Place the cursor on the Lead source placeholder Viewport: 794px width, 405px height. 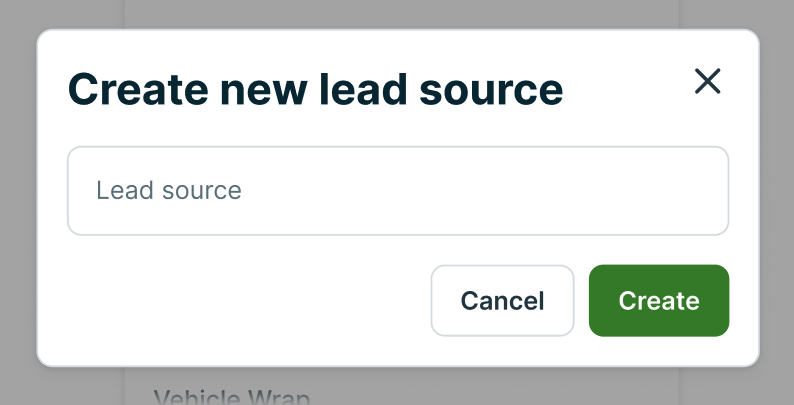tap(169, 191)
